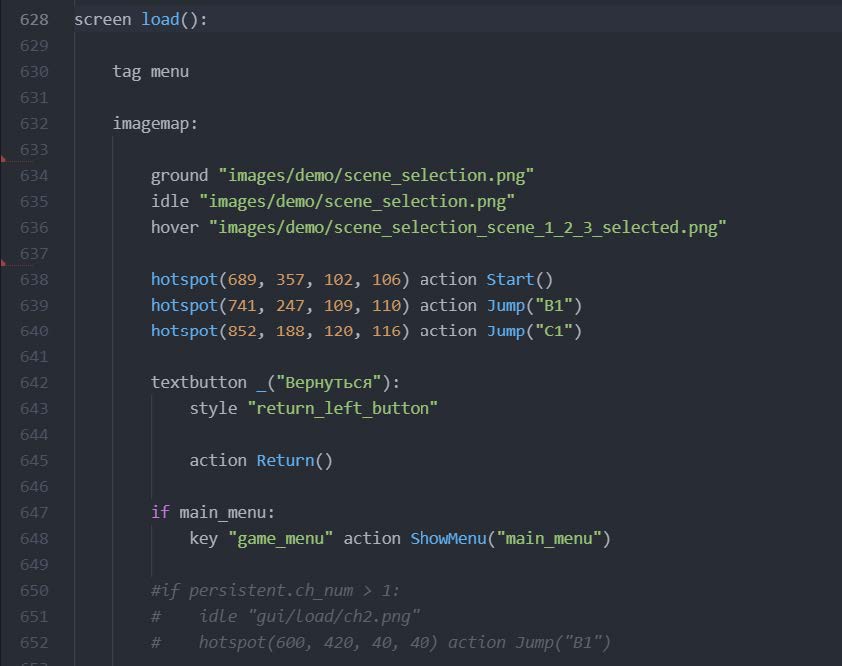842x666 pixels.
Task: Click the "game_menu" string
Action: coord(280,539)
